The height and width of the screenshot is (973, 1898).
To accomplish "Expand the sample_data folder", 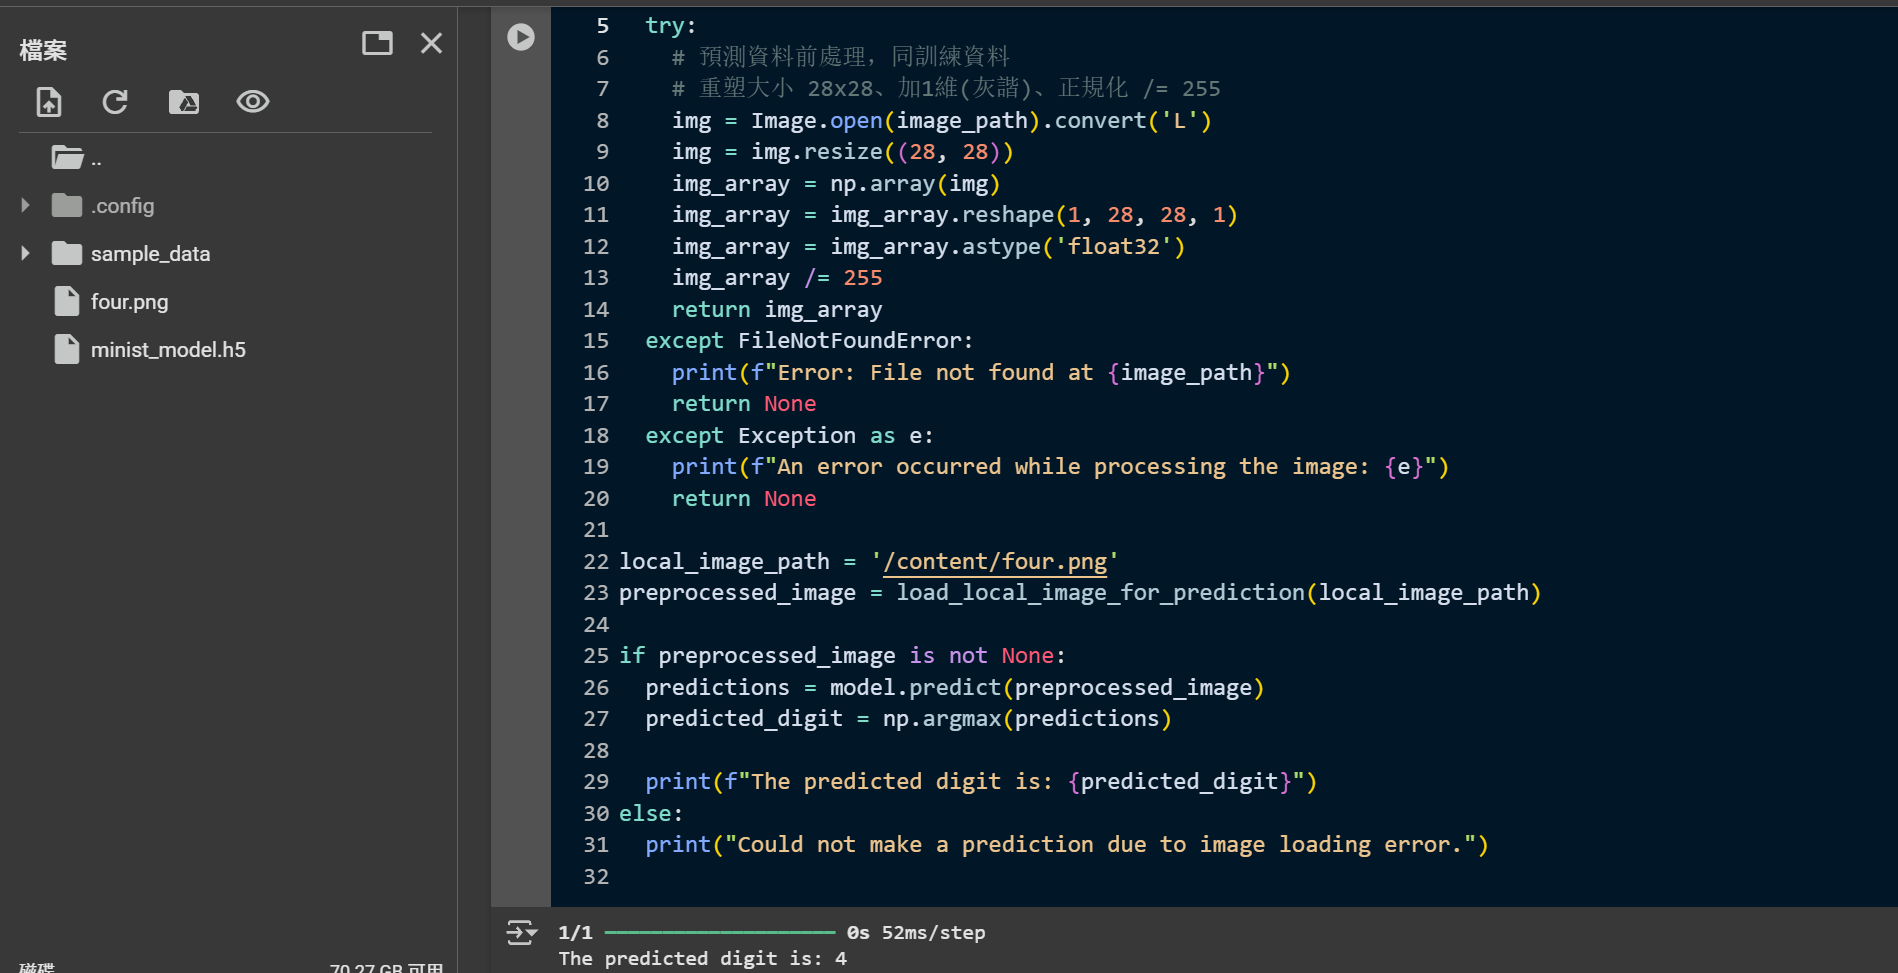I will tap(26, 254).
